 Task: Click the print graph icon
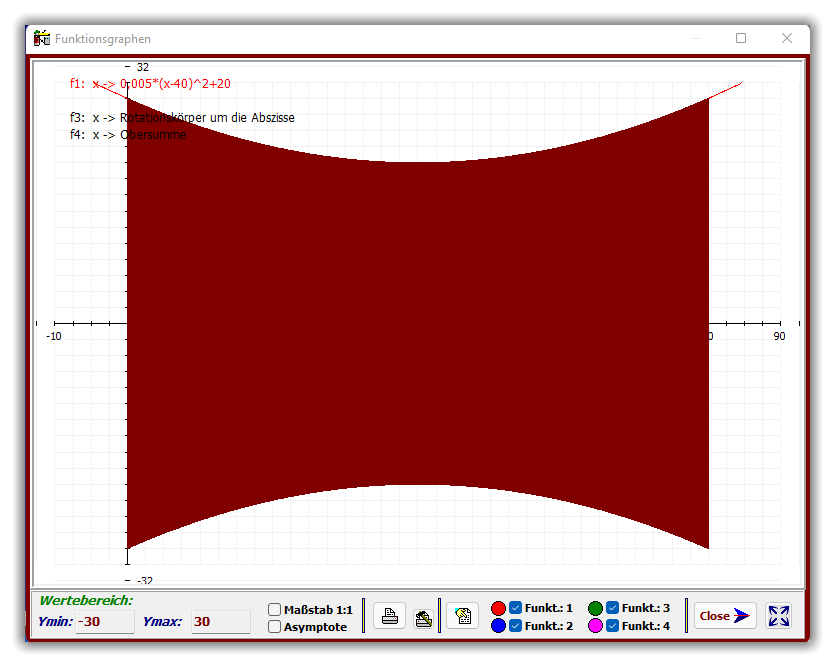coord(390,616)
